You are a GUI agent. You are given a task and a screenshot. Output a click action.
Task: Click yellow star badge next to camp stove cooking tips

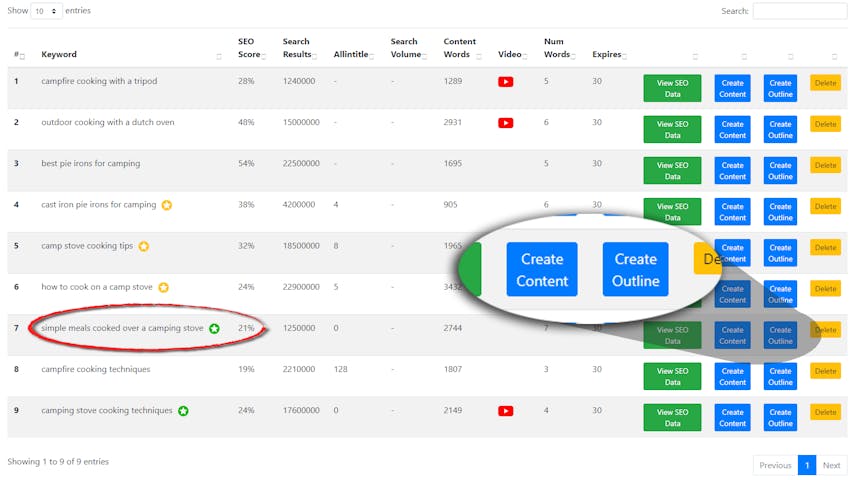144,246
